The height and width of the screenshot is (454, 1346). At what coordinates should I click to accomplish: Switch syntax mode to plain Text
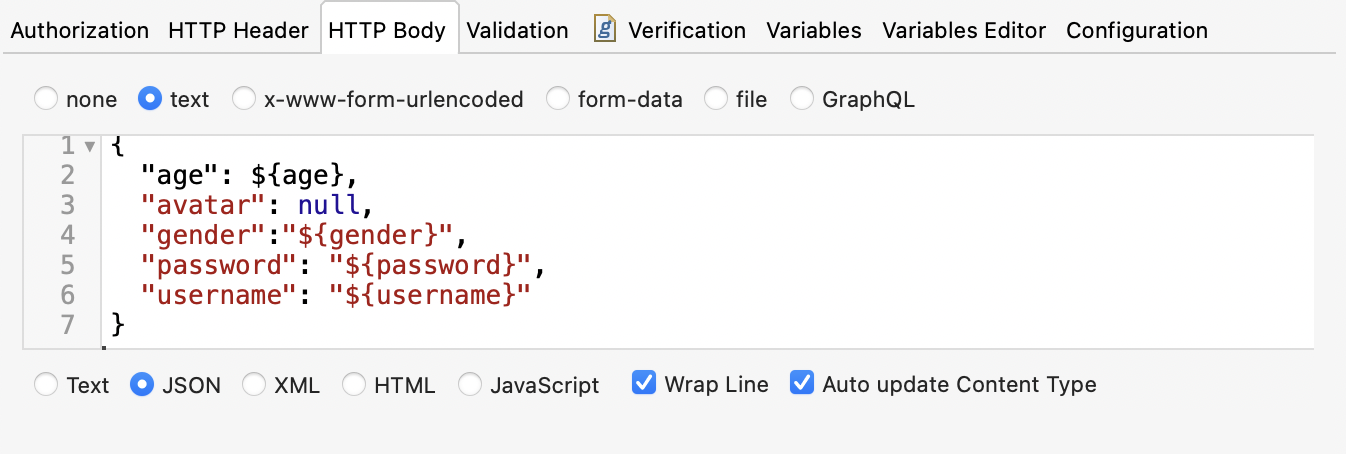point(46,385)
